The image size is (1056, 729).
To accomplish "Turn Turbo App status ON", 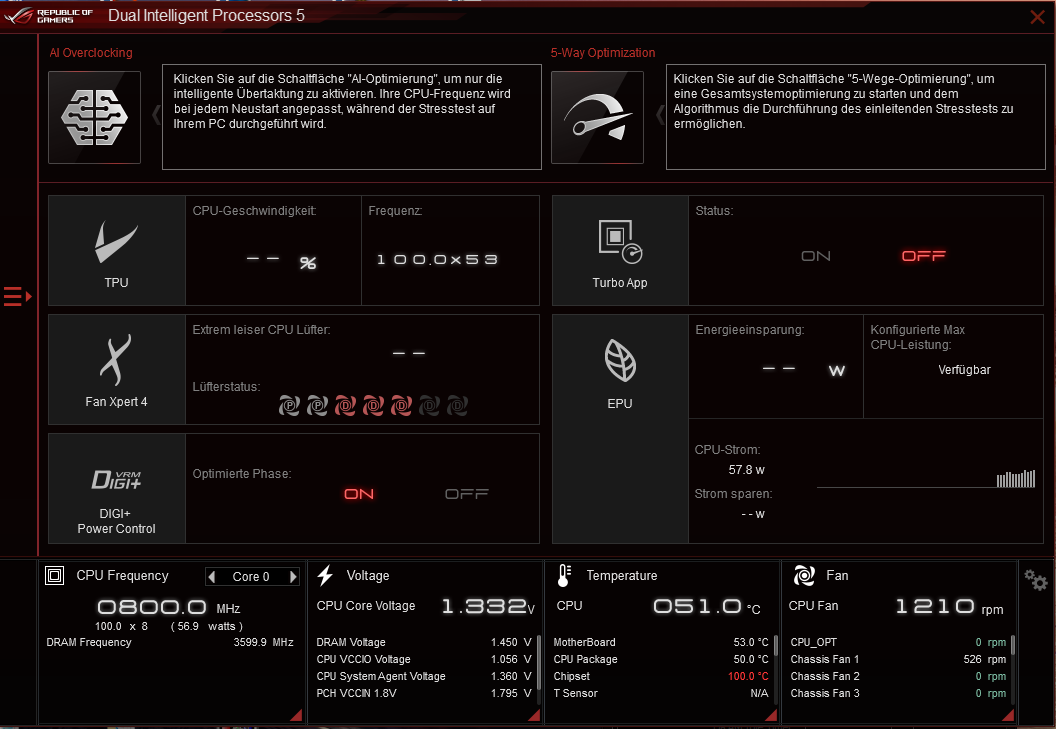I will pyautogui.click(x=816, y=256).
